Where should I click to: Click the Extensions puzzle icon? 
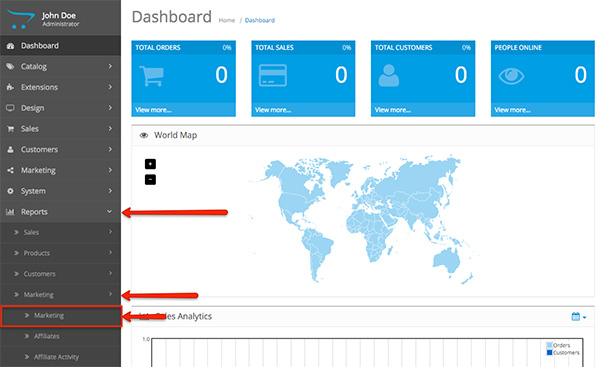[x=10, y=87]
